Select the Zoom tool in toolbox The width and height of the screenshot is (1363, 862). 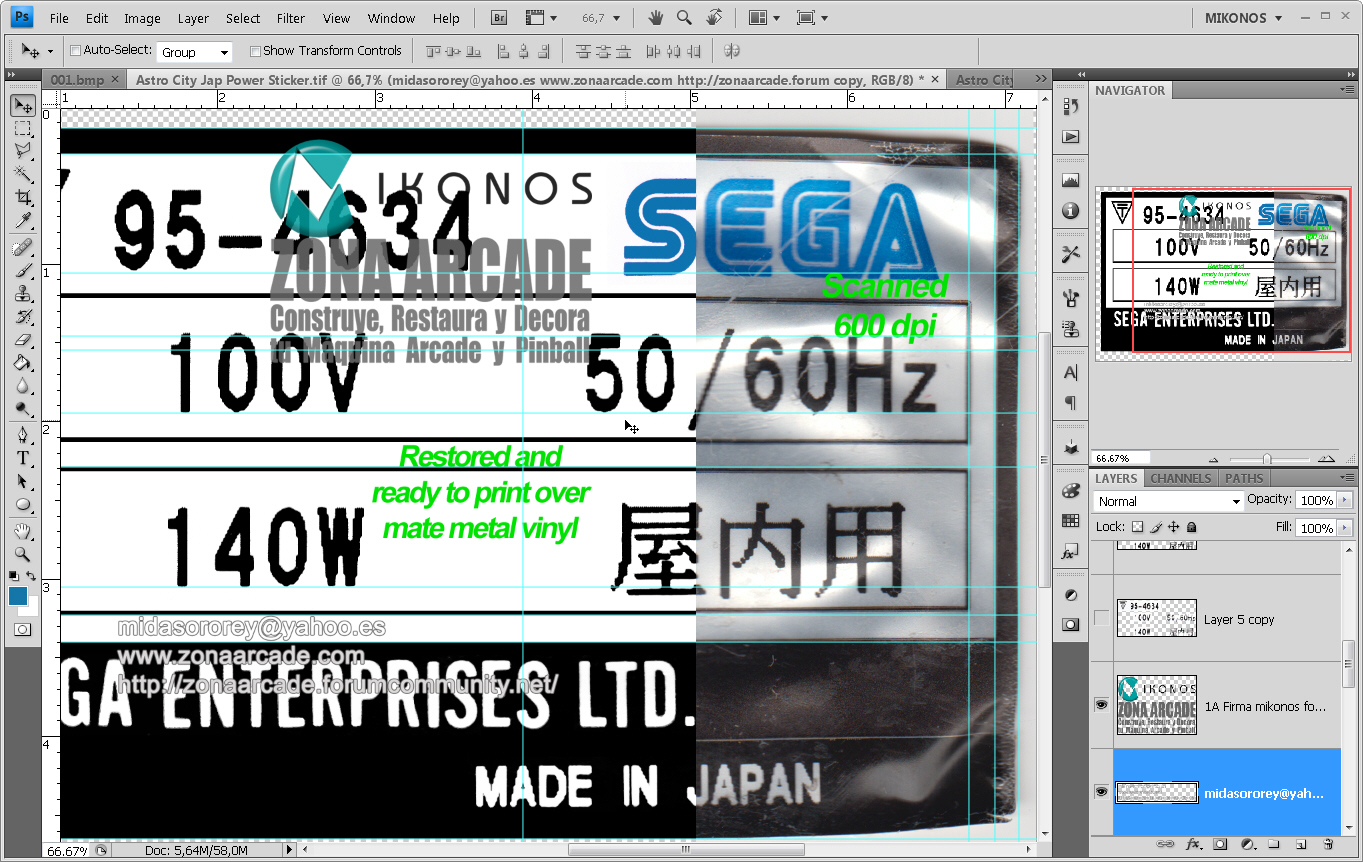(22, 554)
